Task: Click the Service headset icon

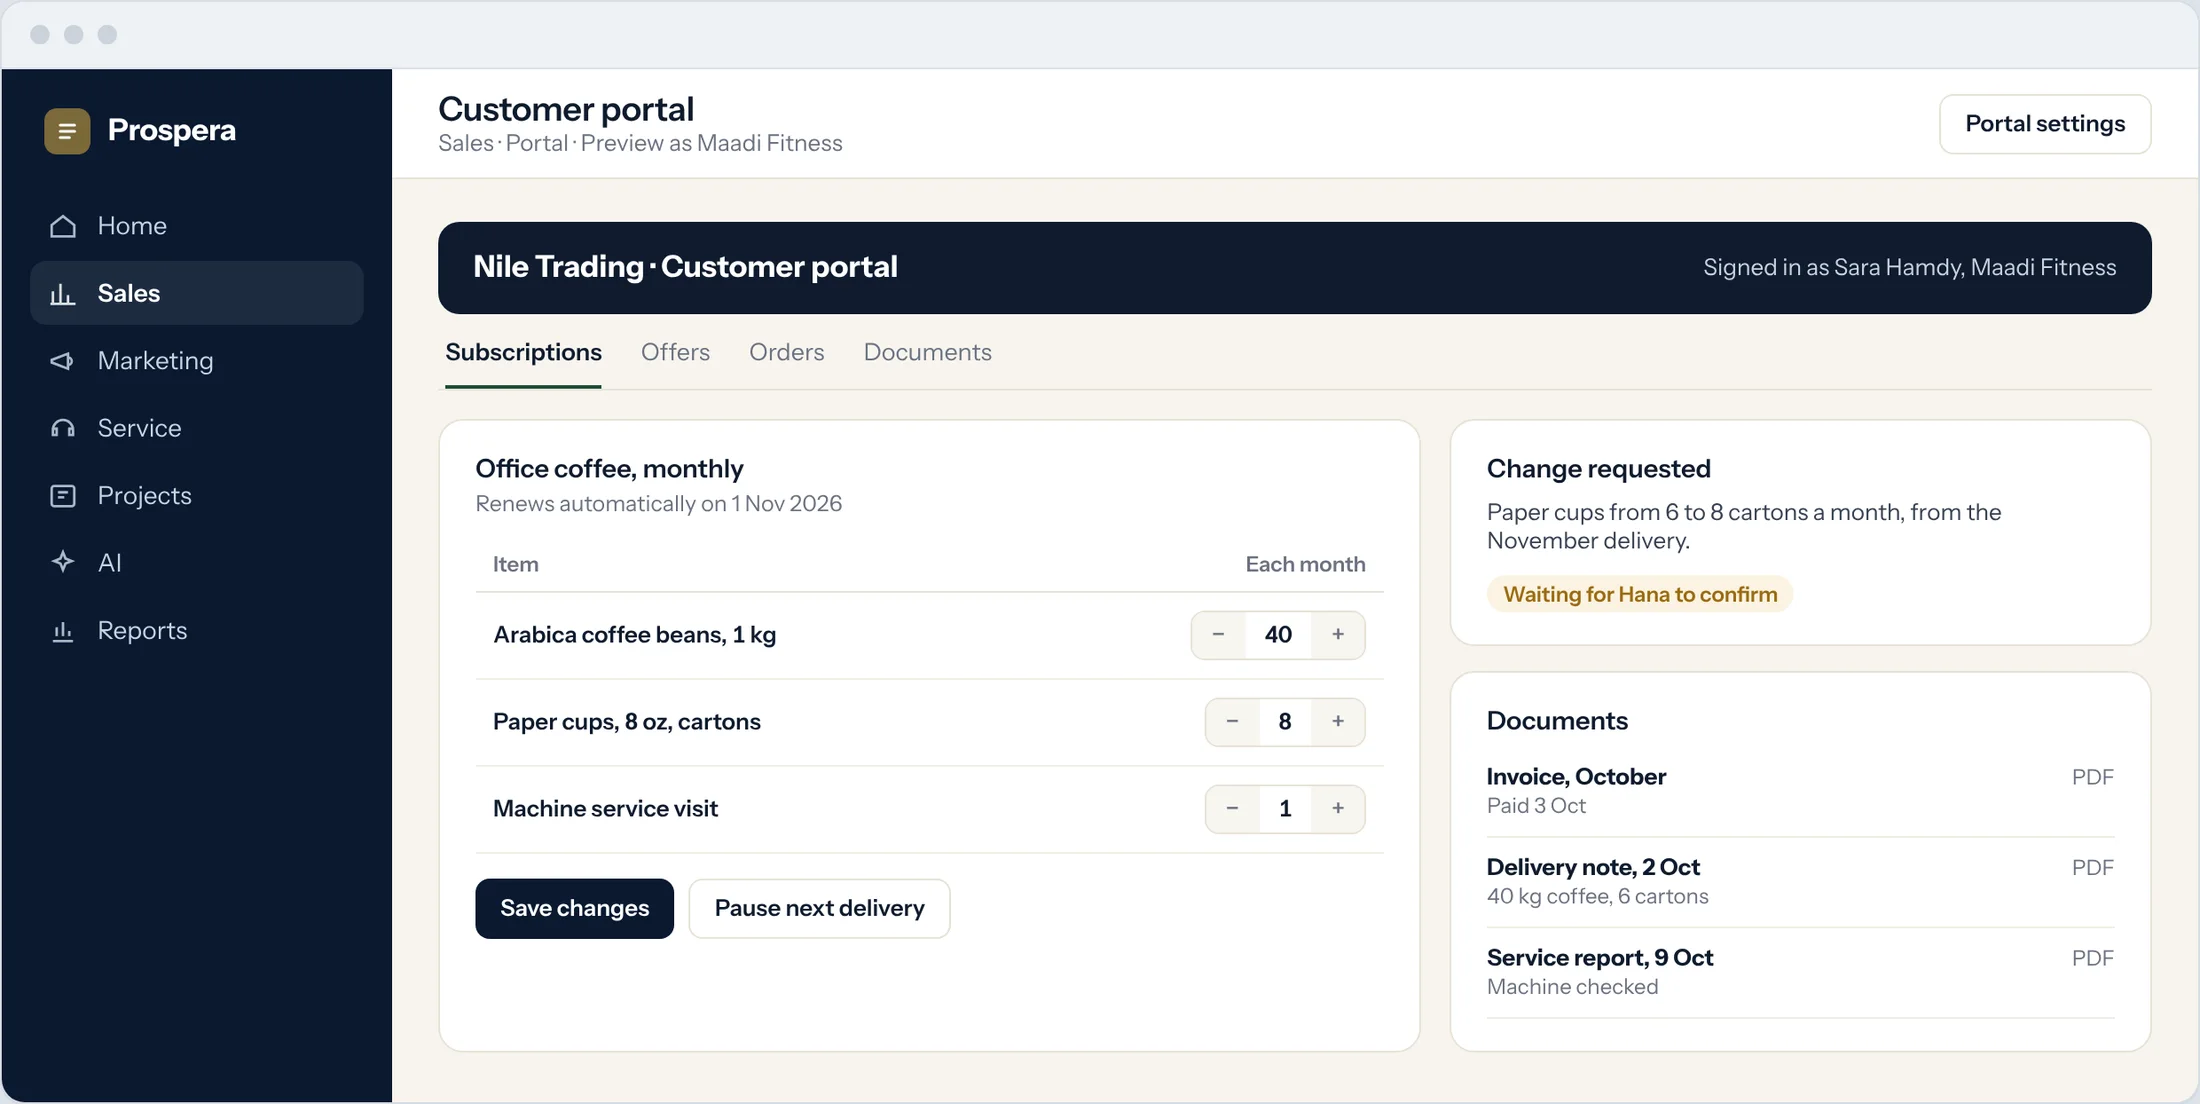Action: [63, 428]
